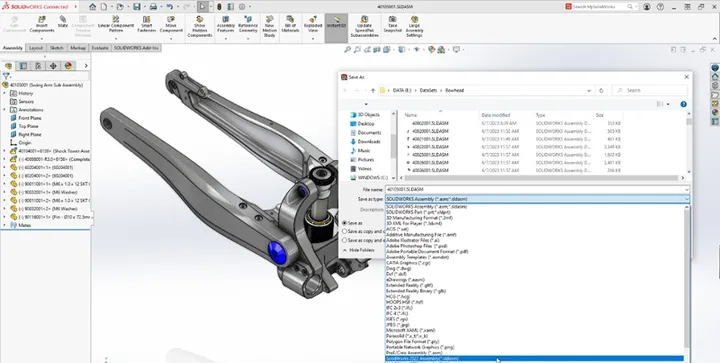Create an Exploded View
Image resolution: width=720 pixels, height=363 pixels.
click(x=313, y=25)
